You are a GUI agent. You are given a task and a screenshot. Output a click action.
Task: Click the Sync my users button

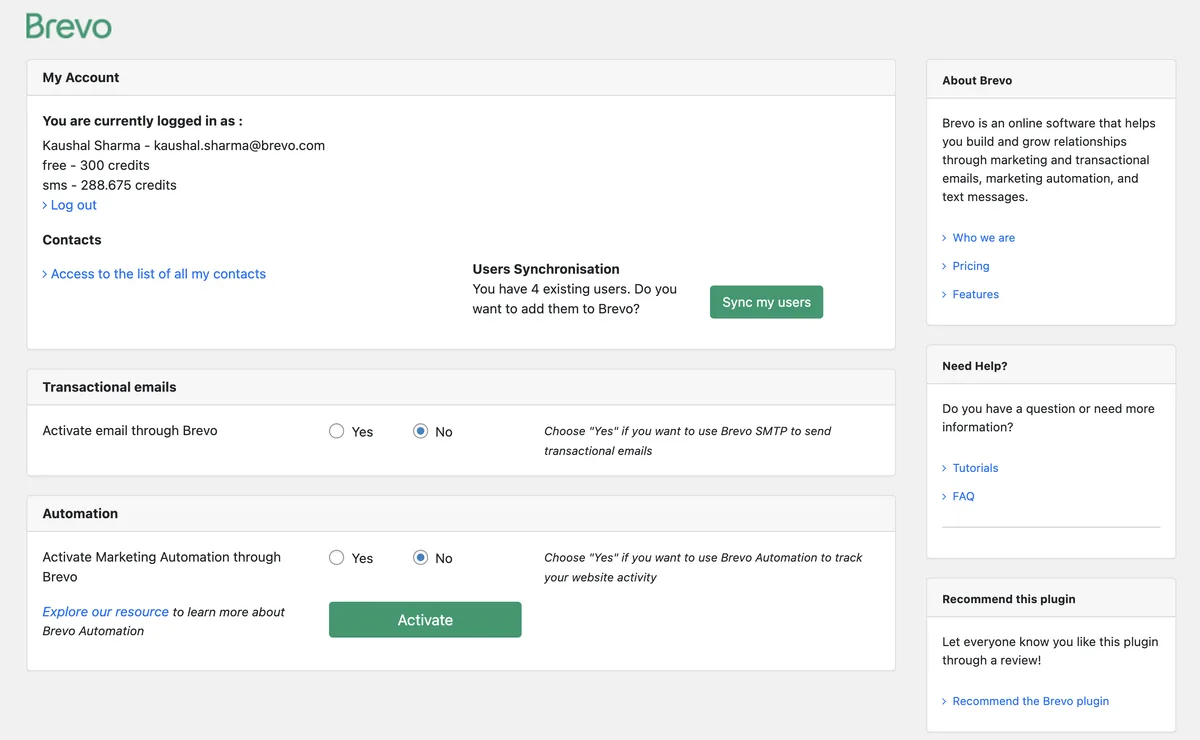point(766,302)
